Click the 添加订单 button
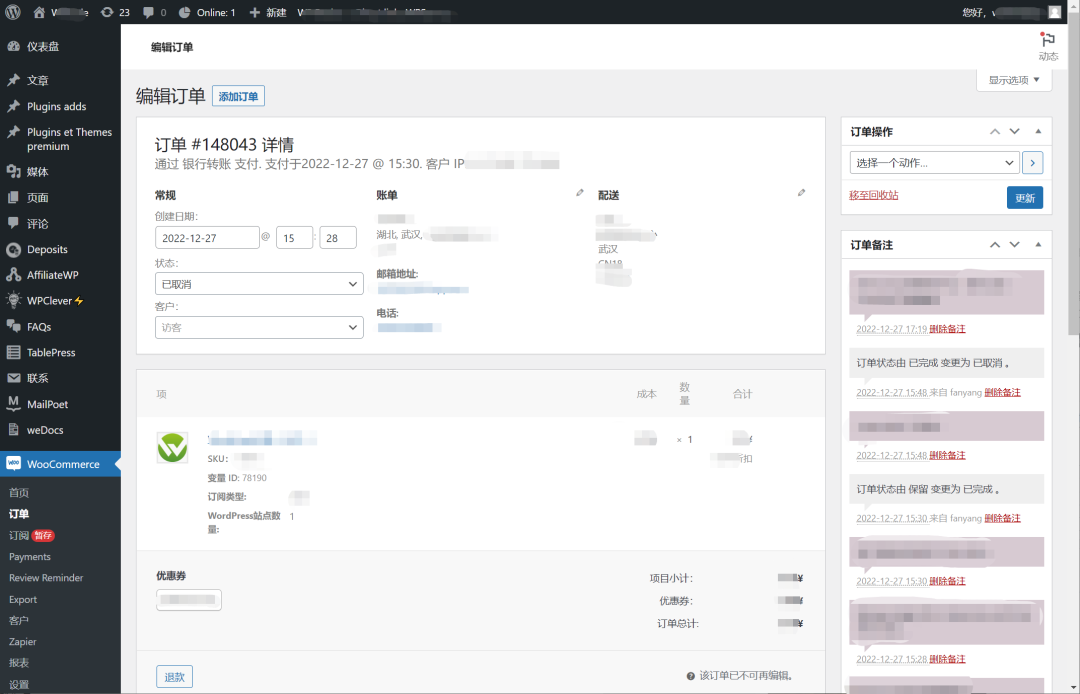The width and height of the screenshot is (1080, 694). [238, 96]
